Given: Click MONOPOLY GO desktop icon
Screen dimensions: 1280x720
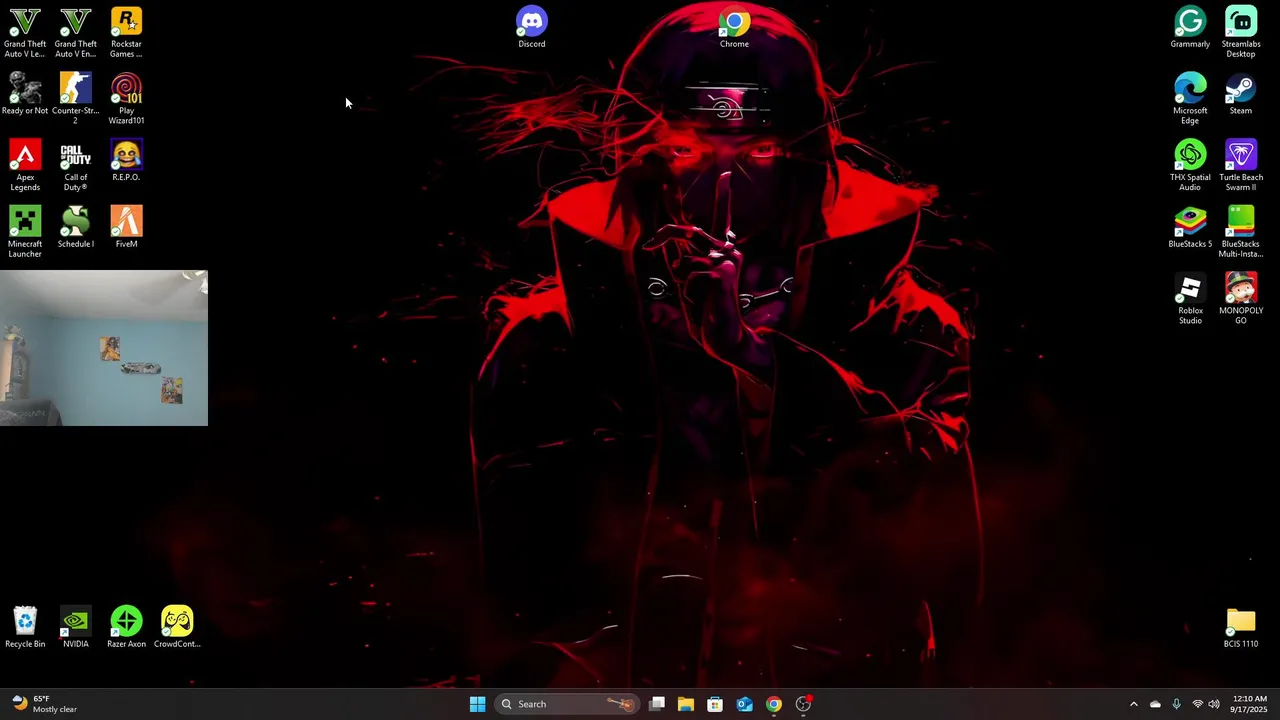Looking at the screenshot, I should point(1241,299).
